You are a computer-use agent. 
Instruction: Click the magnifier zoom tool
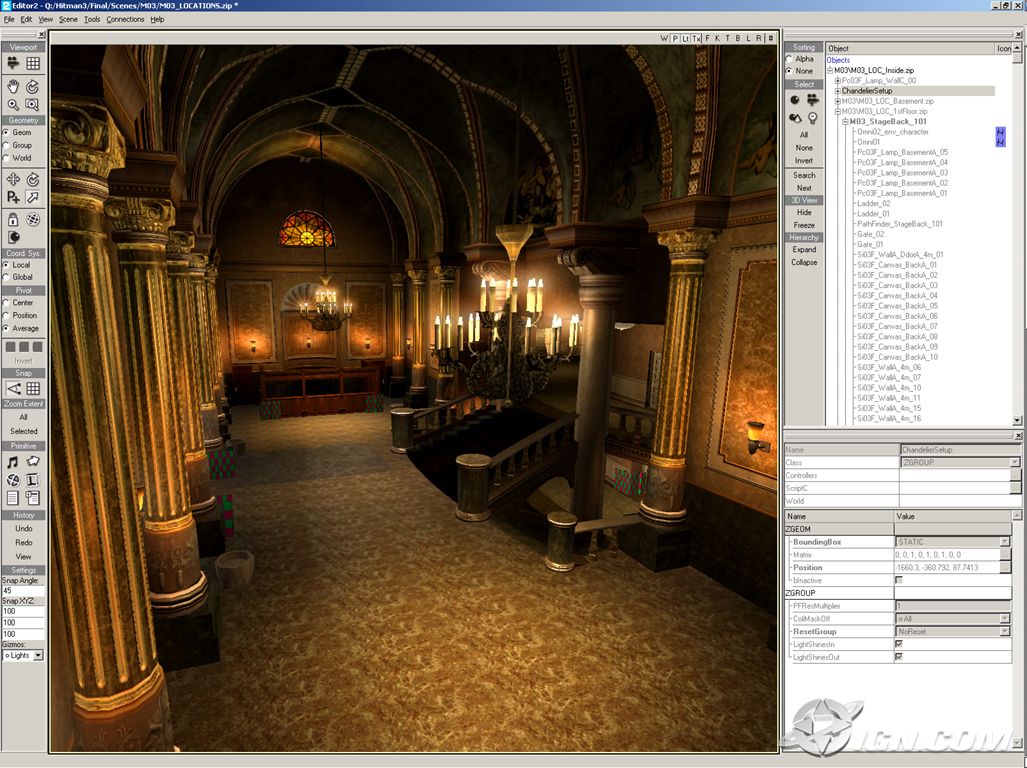point(13,104)
